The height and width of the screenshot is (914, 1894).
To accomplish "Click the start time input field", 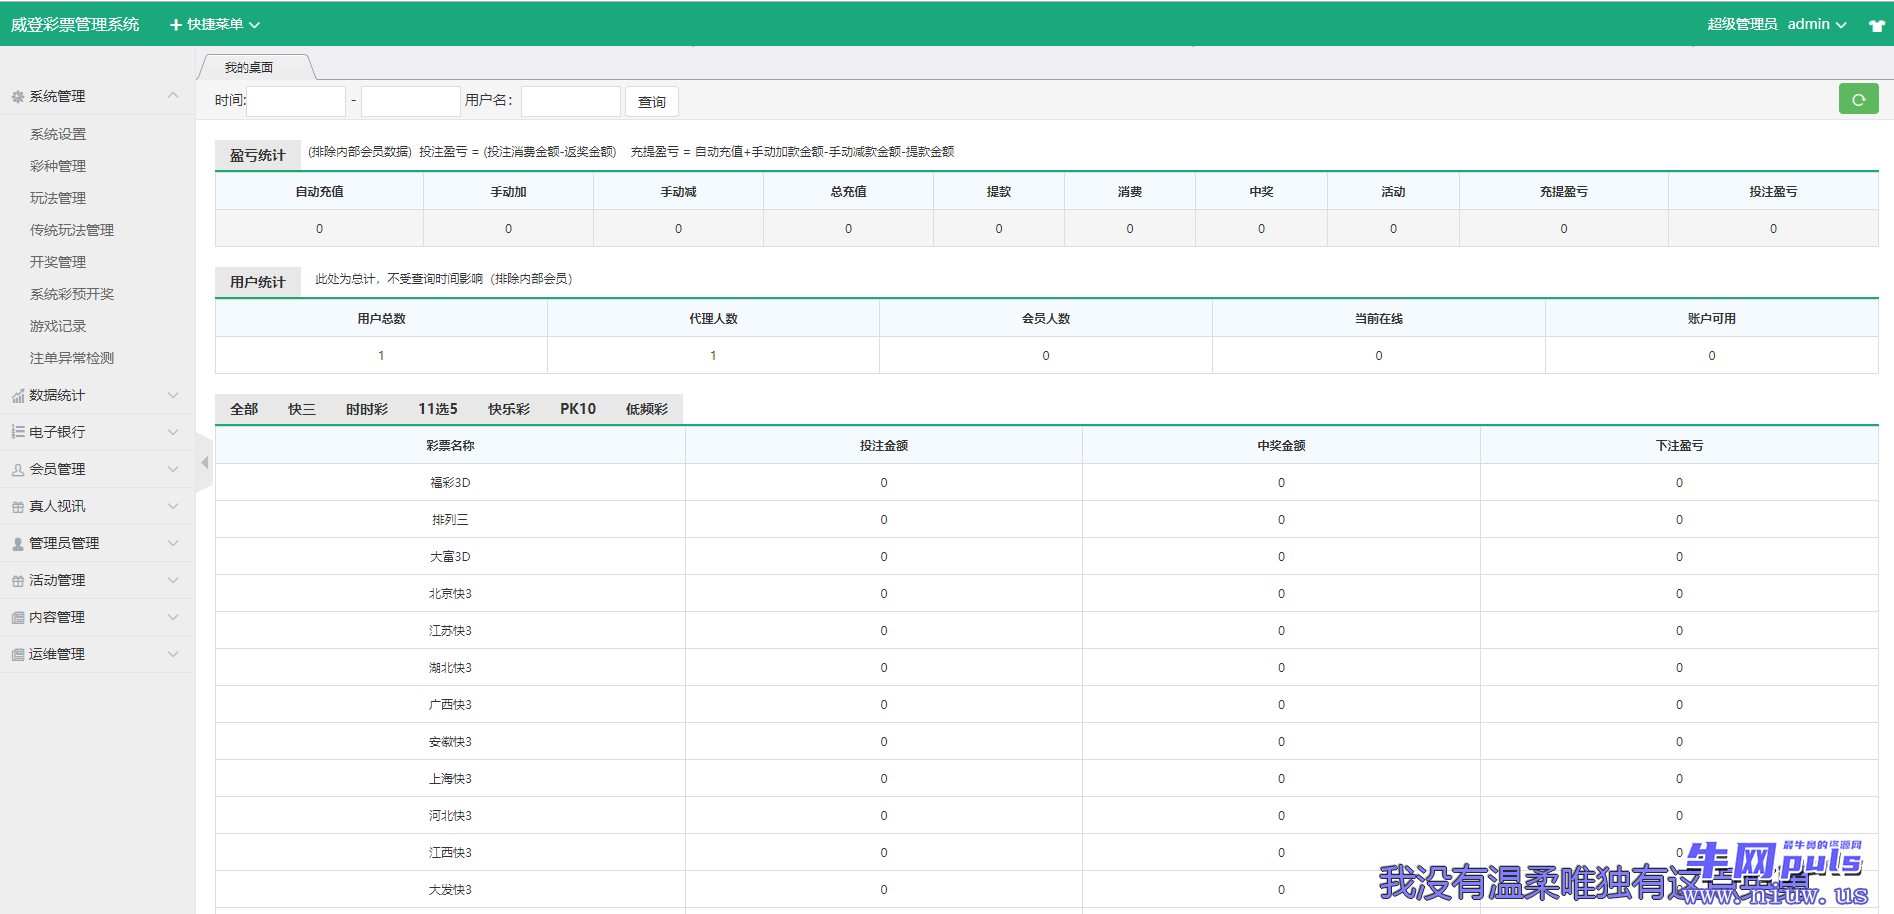I will click(296, 101).
